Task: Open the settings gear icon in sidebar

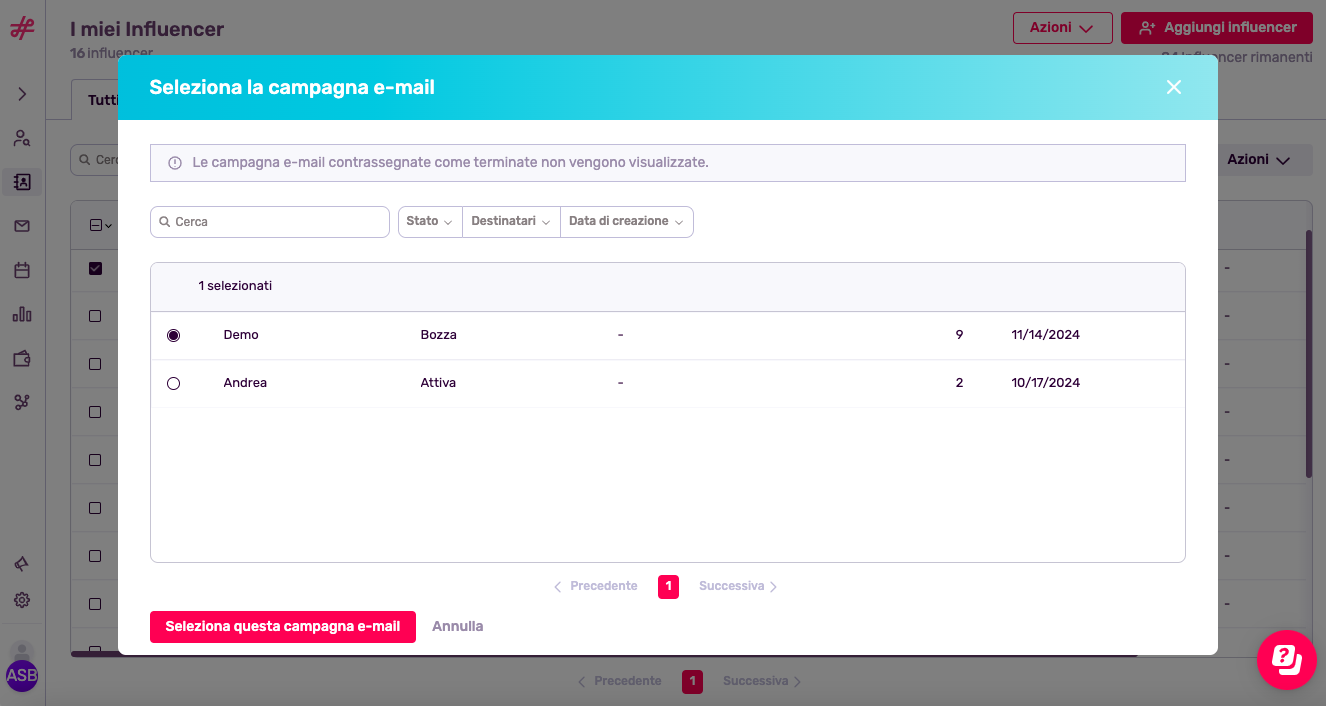Action: click(x=22, y=600)
